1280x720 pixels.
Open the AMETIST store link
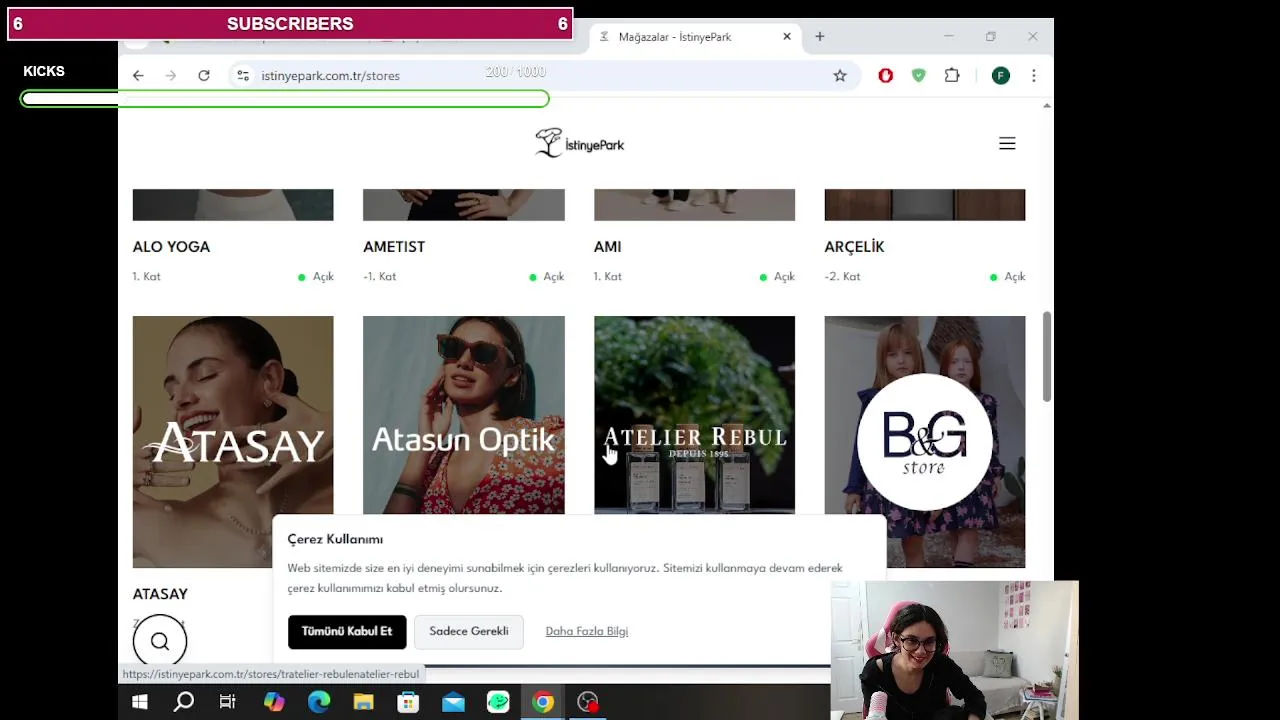pyautogui.click(x=394, y=247)
